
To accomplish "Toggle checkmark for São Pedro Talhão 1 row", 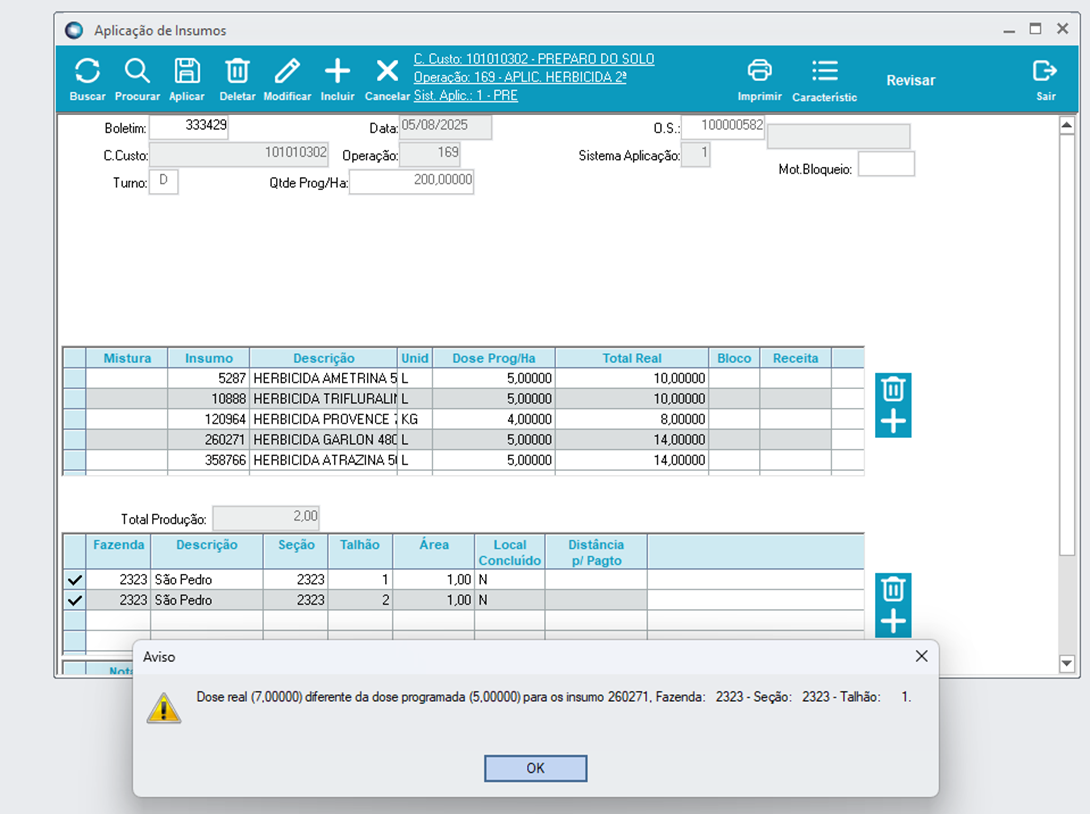I will (x=74, y=580).
